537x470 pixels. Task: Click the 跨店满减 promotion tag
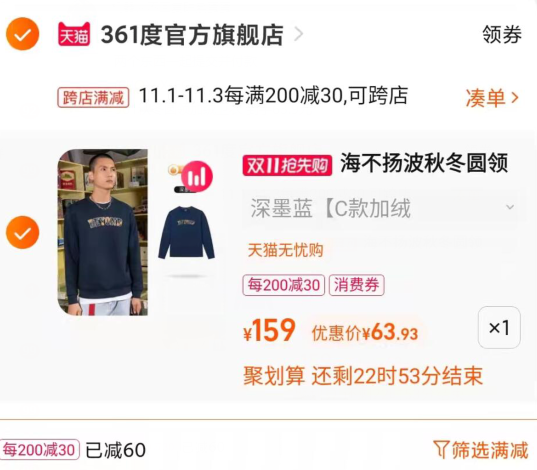pyautogui.click(x=93, y=98)
